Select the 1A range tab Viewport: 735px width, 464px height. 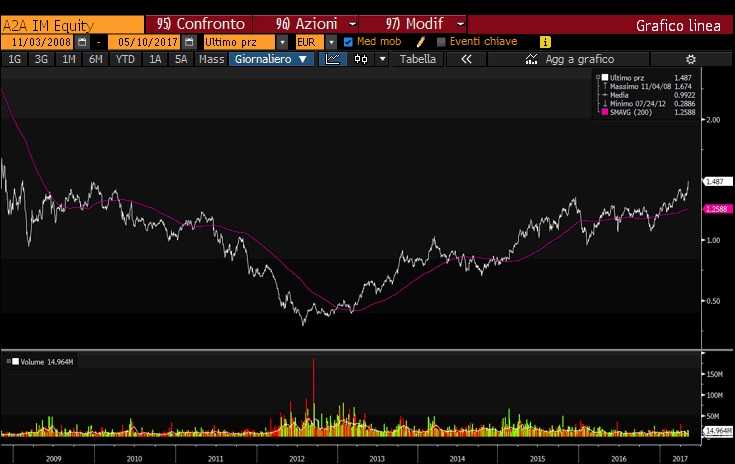pos(155,59)
